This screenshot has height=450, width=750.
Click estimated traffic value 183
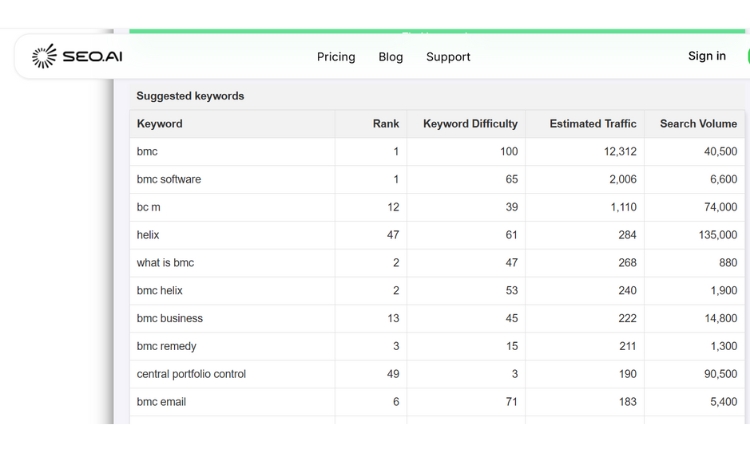coord(628,402)
